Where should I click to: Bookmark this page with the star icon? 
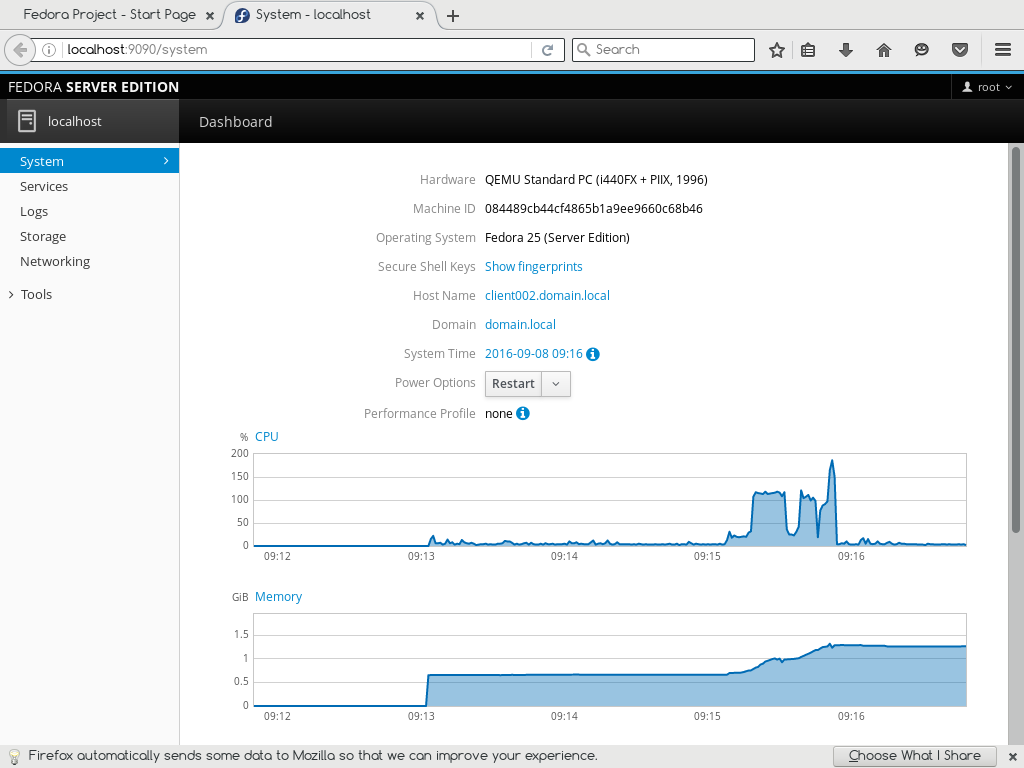(x=776, y=50)
